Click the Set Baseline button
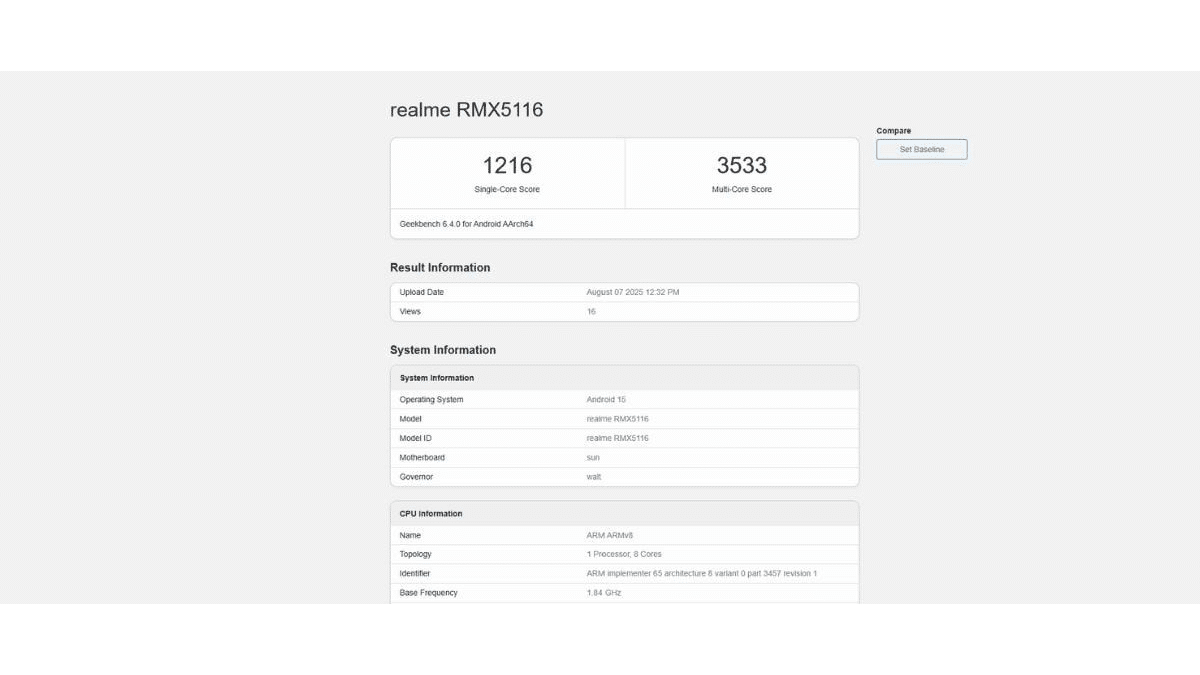The height and width of the screenshot is (675, 1200). 921,149
